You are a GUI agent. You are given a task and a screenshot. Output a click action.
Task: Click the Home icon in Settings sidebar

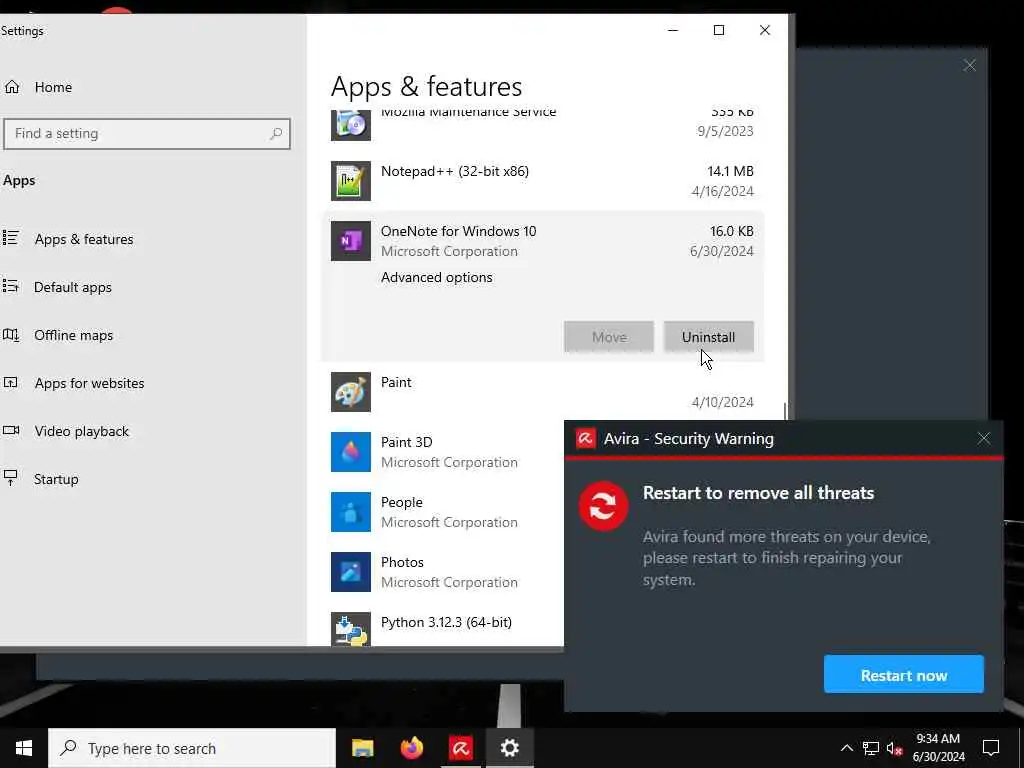pos(12,87)
